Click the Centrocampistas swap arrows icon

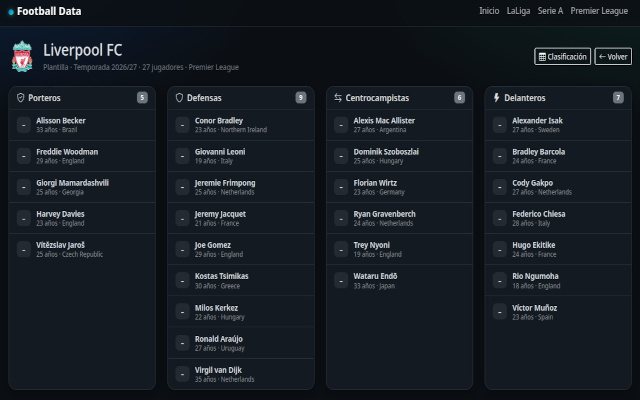coord(338,98)
